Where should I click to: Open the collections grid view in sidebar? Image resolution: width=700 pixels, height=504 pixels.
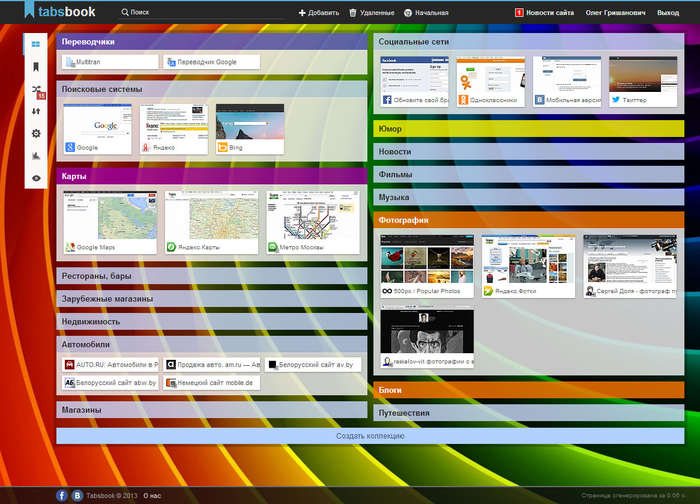(x=36, y=44)
